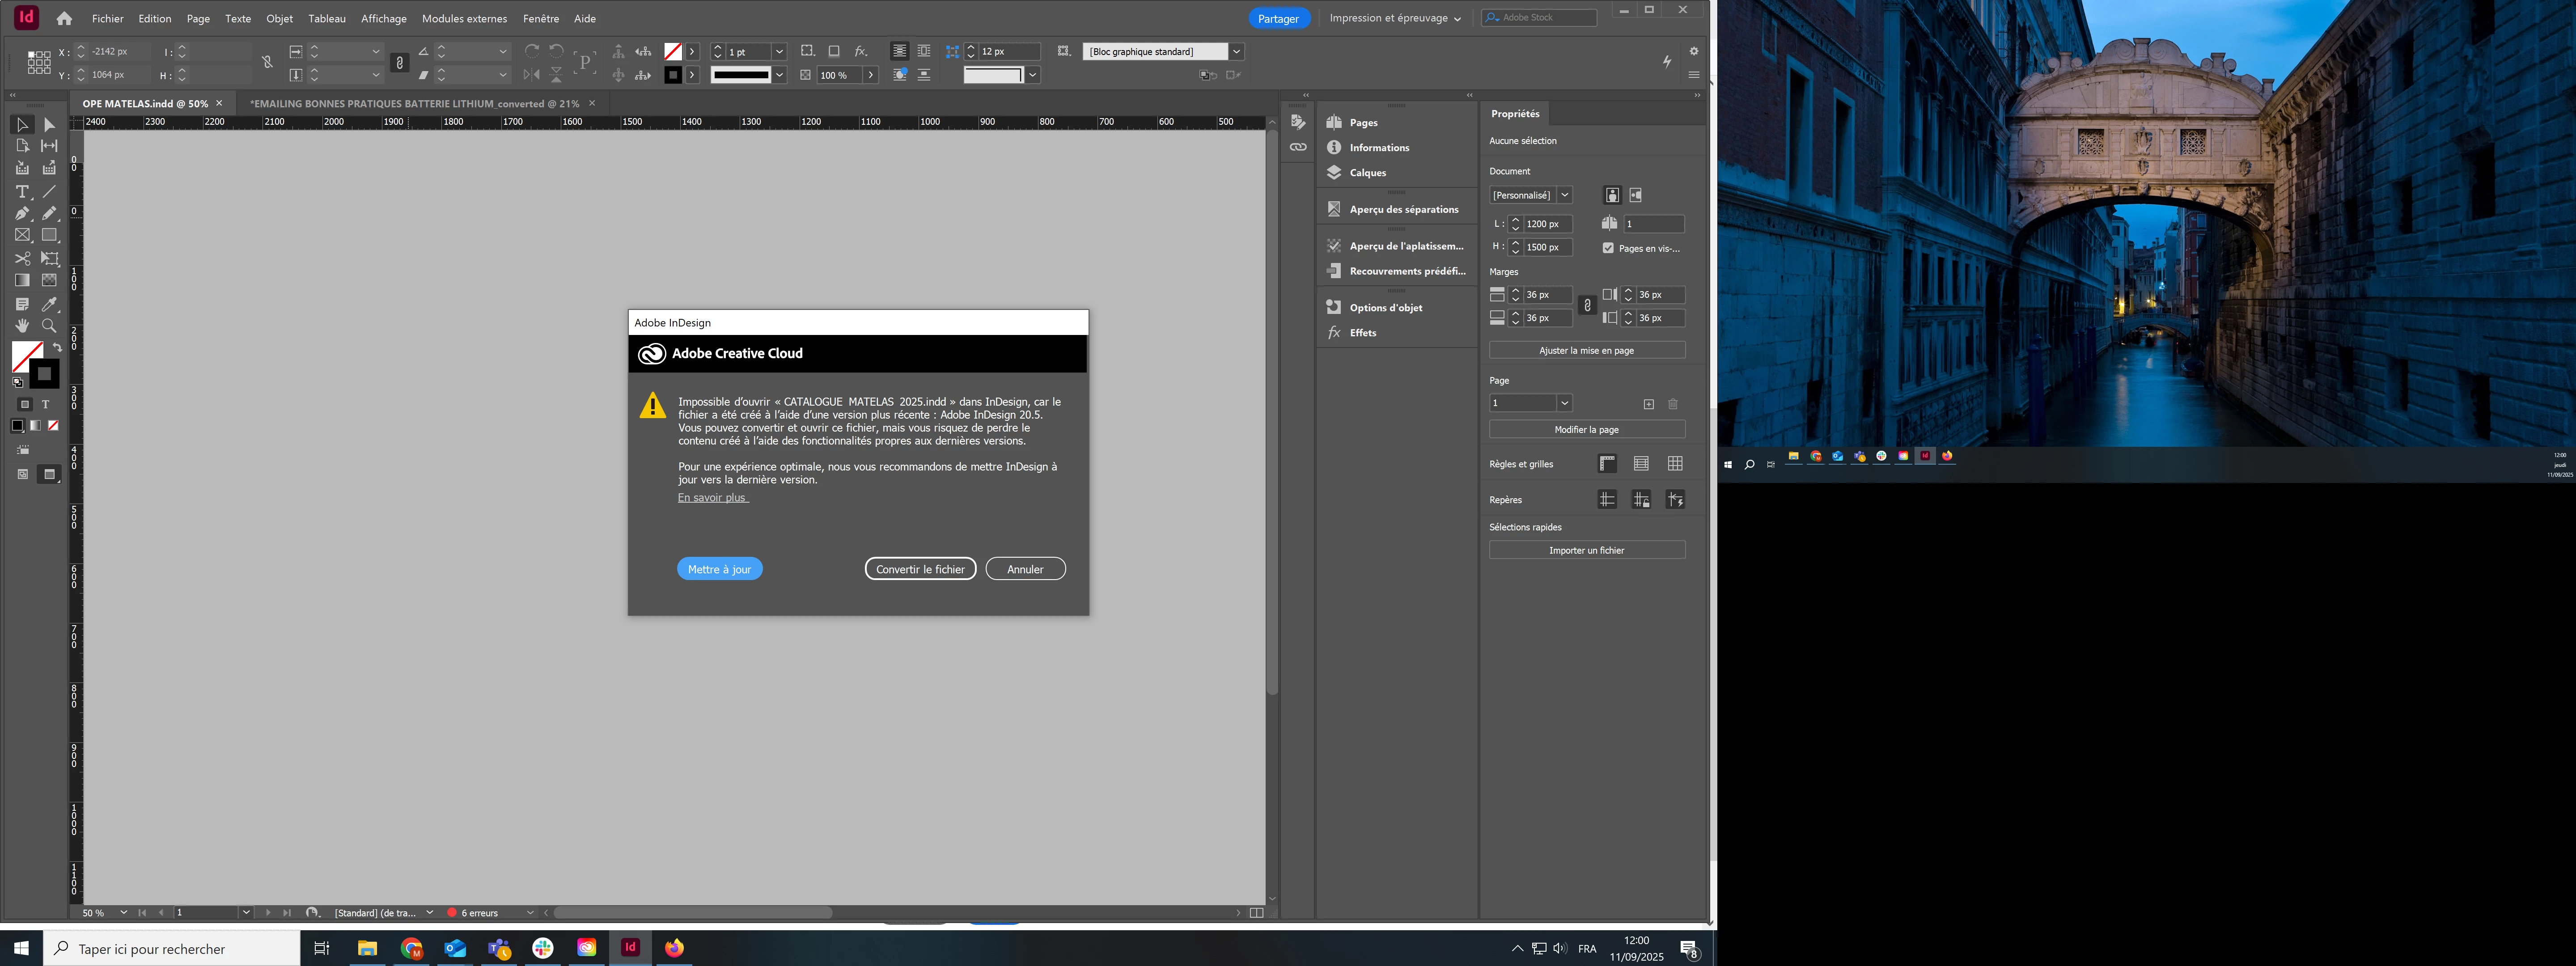Open the Bloc graphique standard dropdown
This screenshot has height=966, width=2576.
[x=1236, y=51]
